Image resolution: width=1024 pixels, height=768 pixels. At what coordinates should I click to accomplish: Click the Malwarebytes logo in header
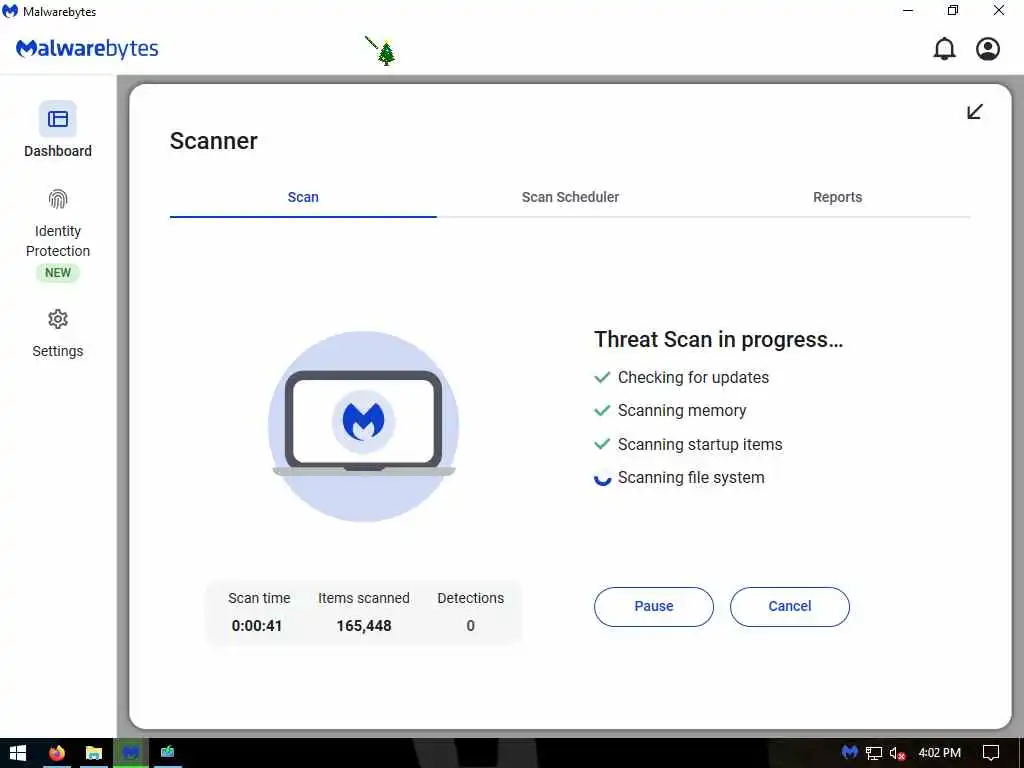pos(87,49)
